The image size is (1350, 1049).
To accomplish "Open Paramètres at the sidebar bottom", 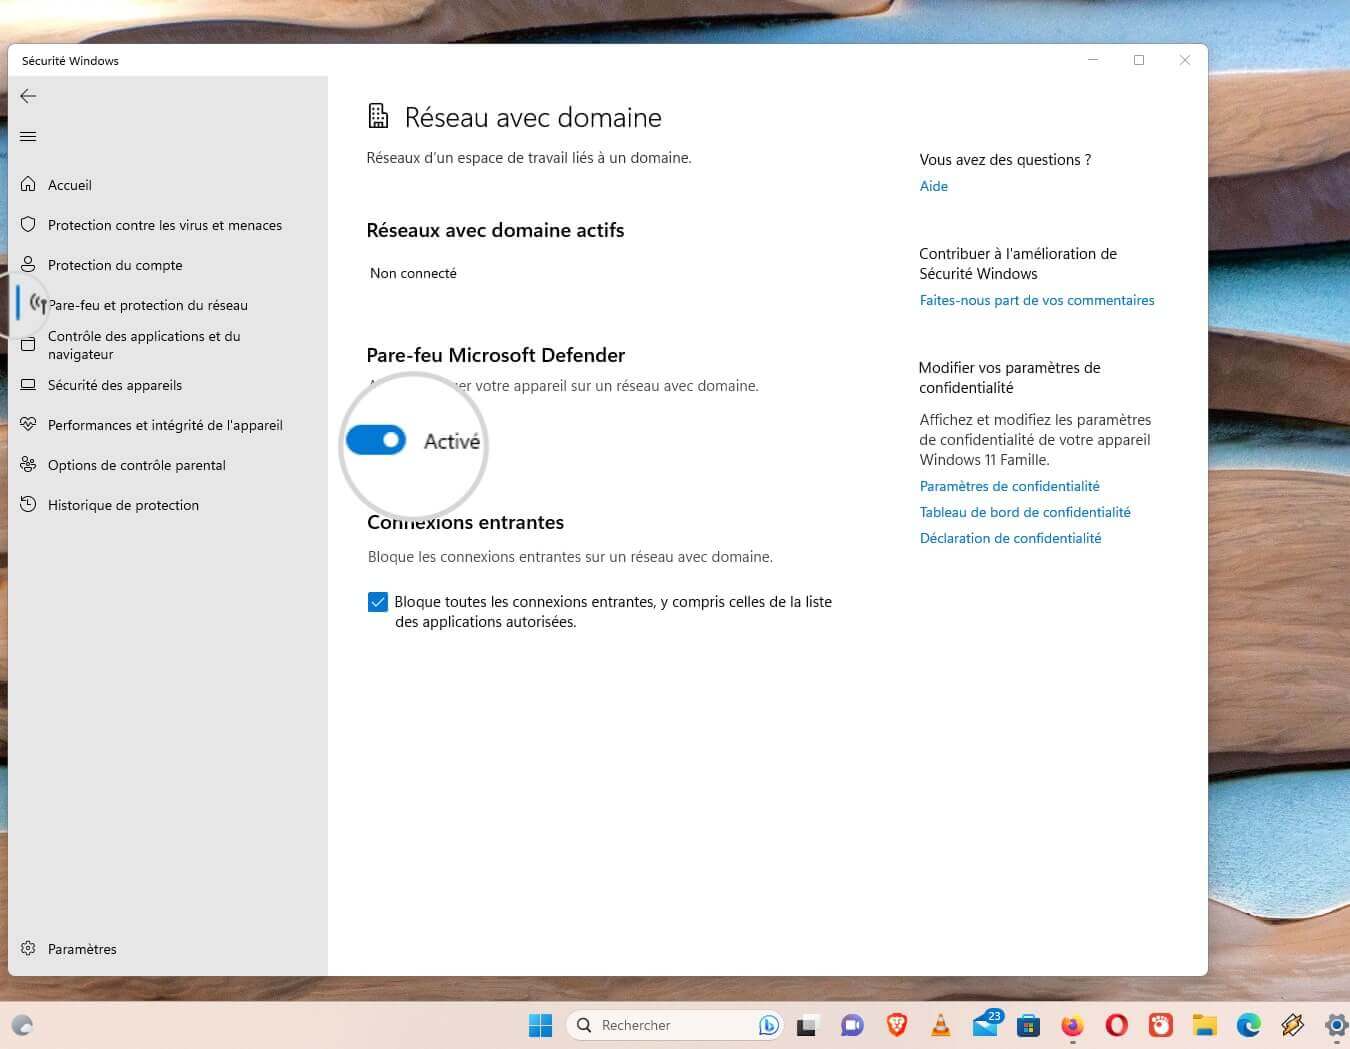I will (82, 949).
